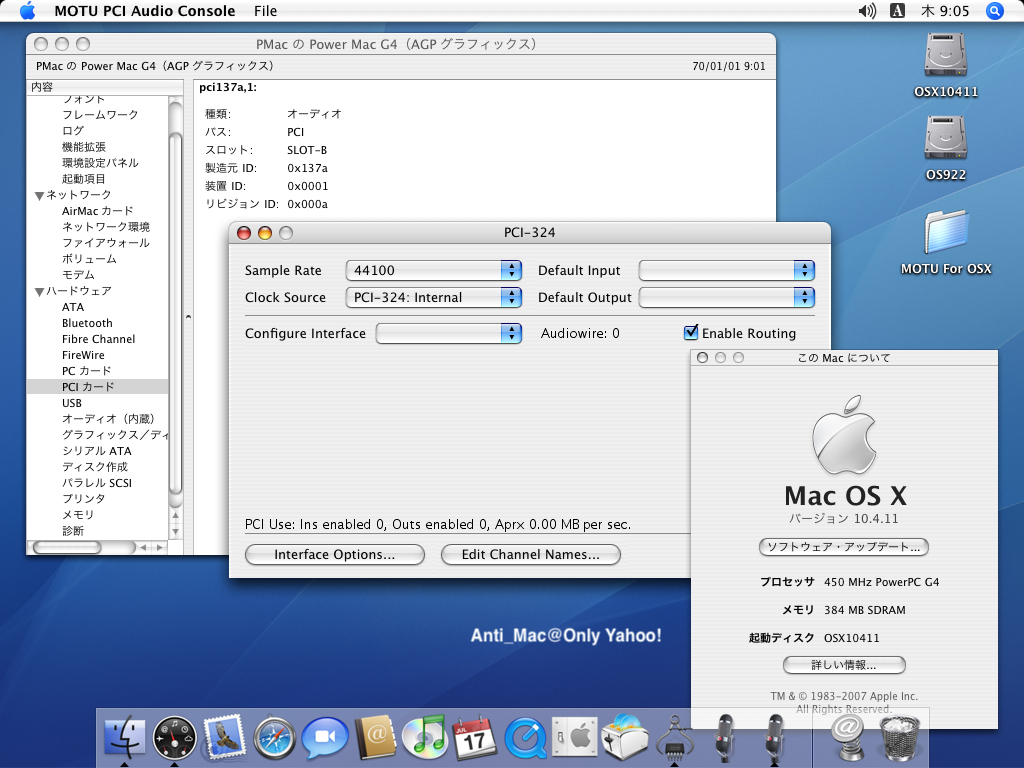Open the Trash in the dock

click(898, 738)
